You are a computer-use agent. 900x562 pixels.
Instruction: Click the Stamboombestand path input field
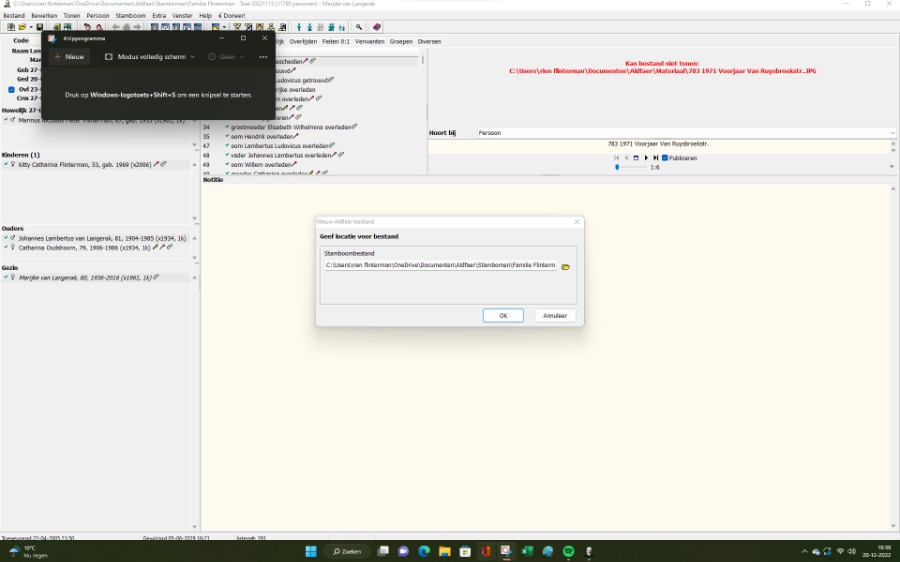[439, 266]
